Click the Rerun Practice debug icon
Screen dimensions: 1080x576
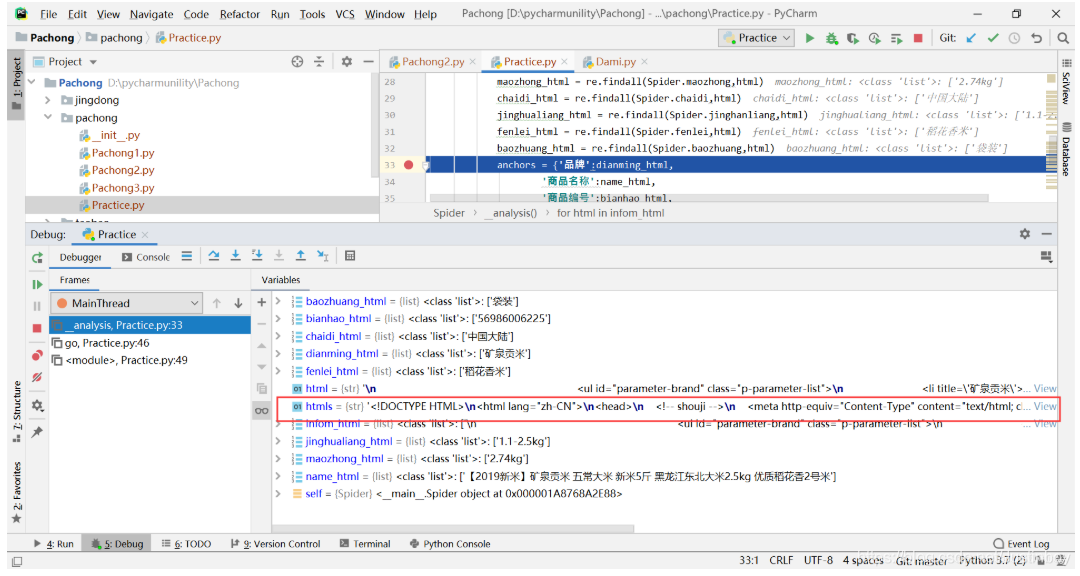pos(37,258)
